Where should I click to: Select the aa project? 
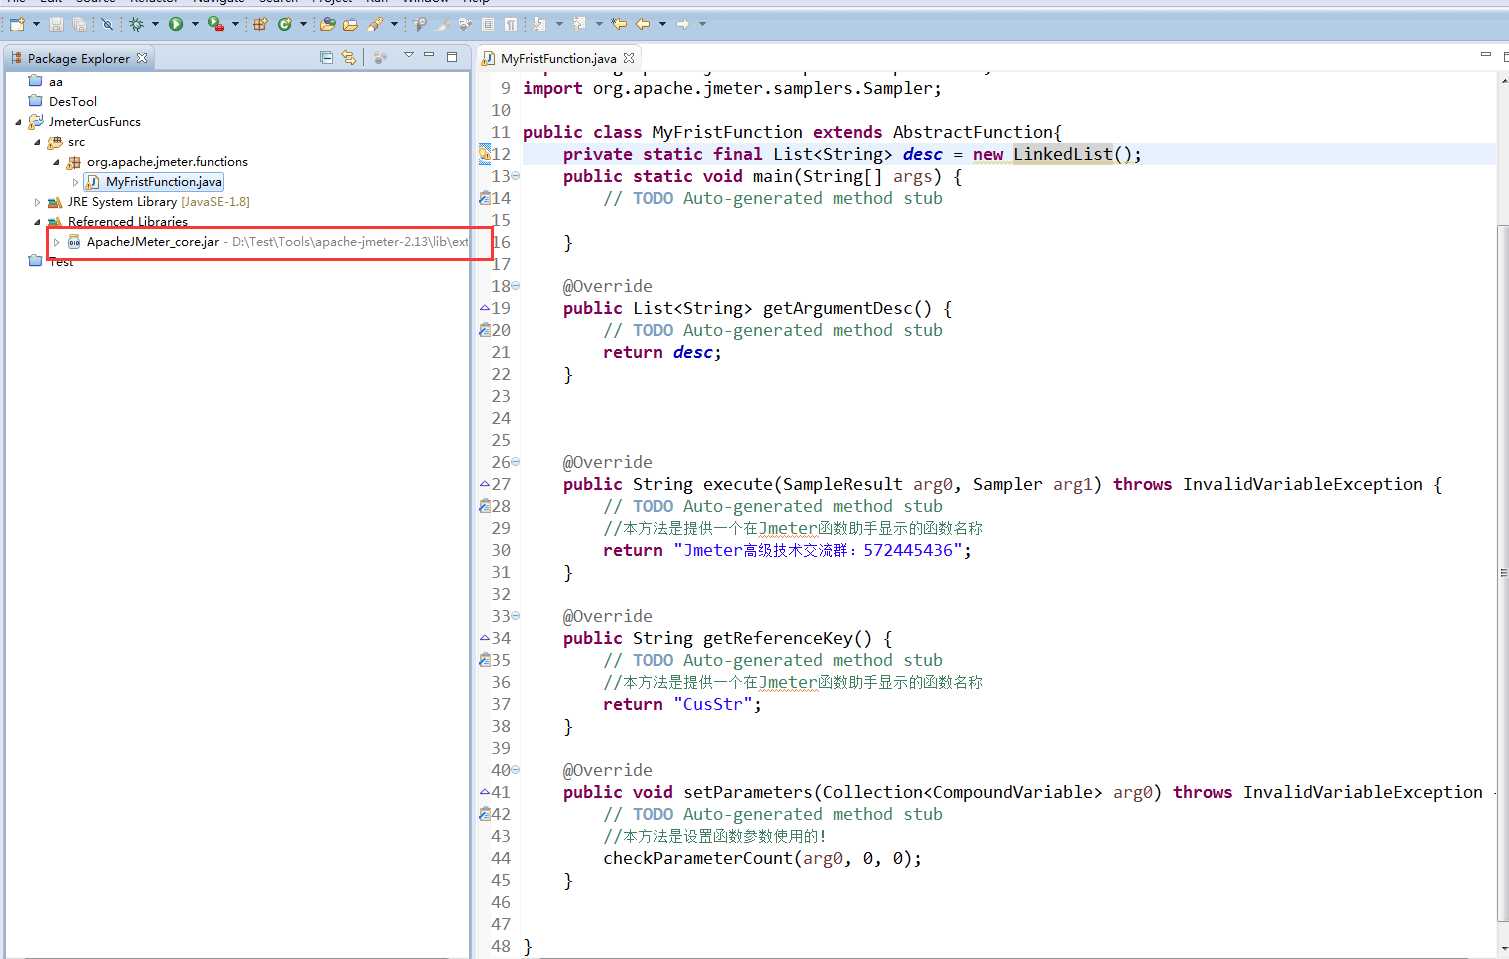point(56,82)
